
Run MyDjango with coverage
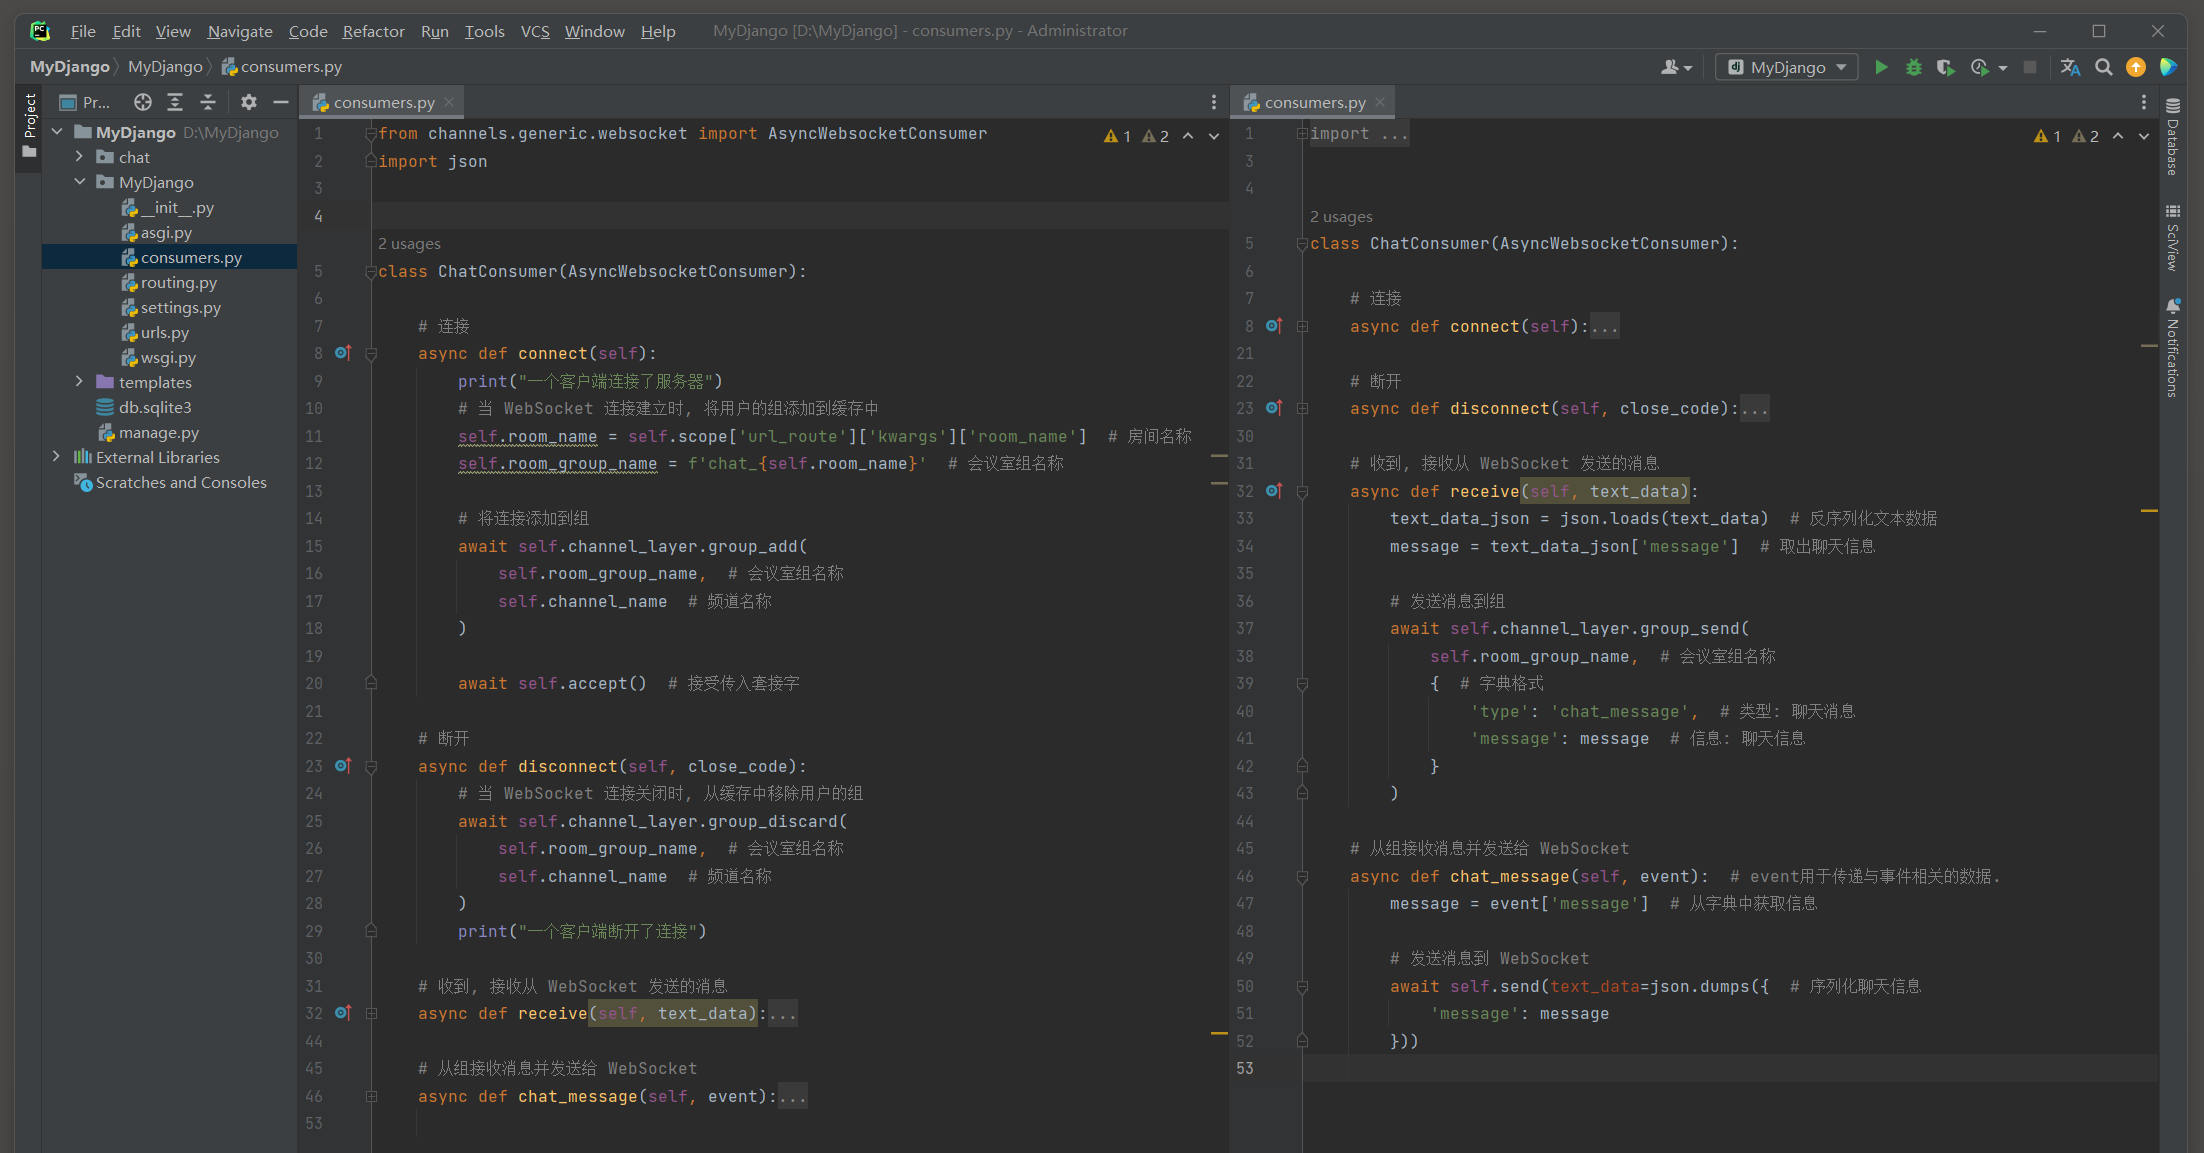[1945, 67]
